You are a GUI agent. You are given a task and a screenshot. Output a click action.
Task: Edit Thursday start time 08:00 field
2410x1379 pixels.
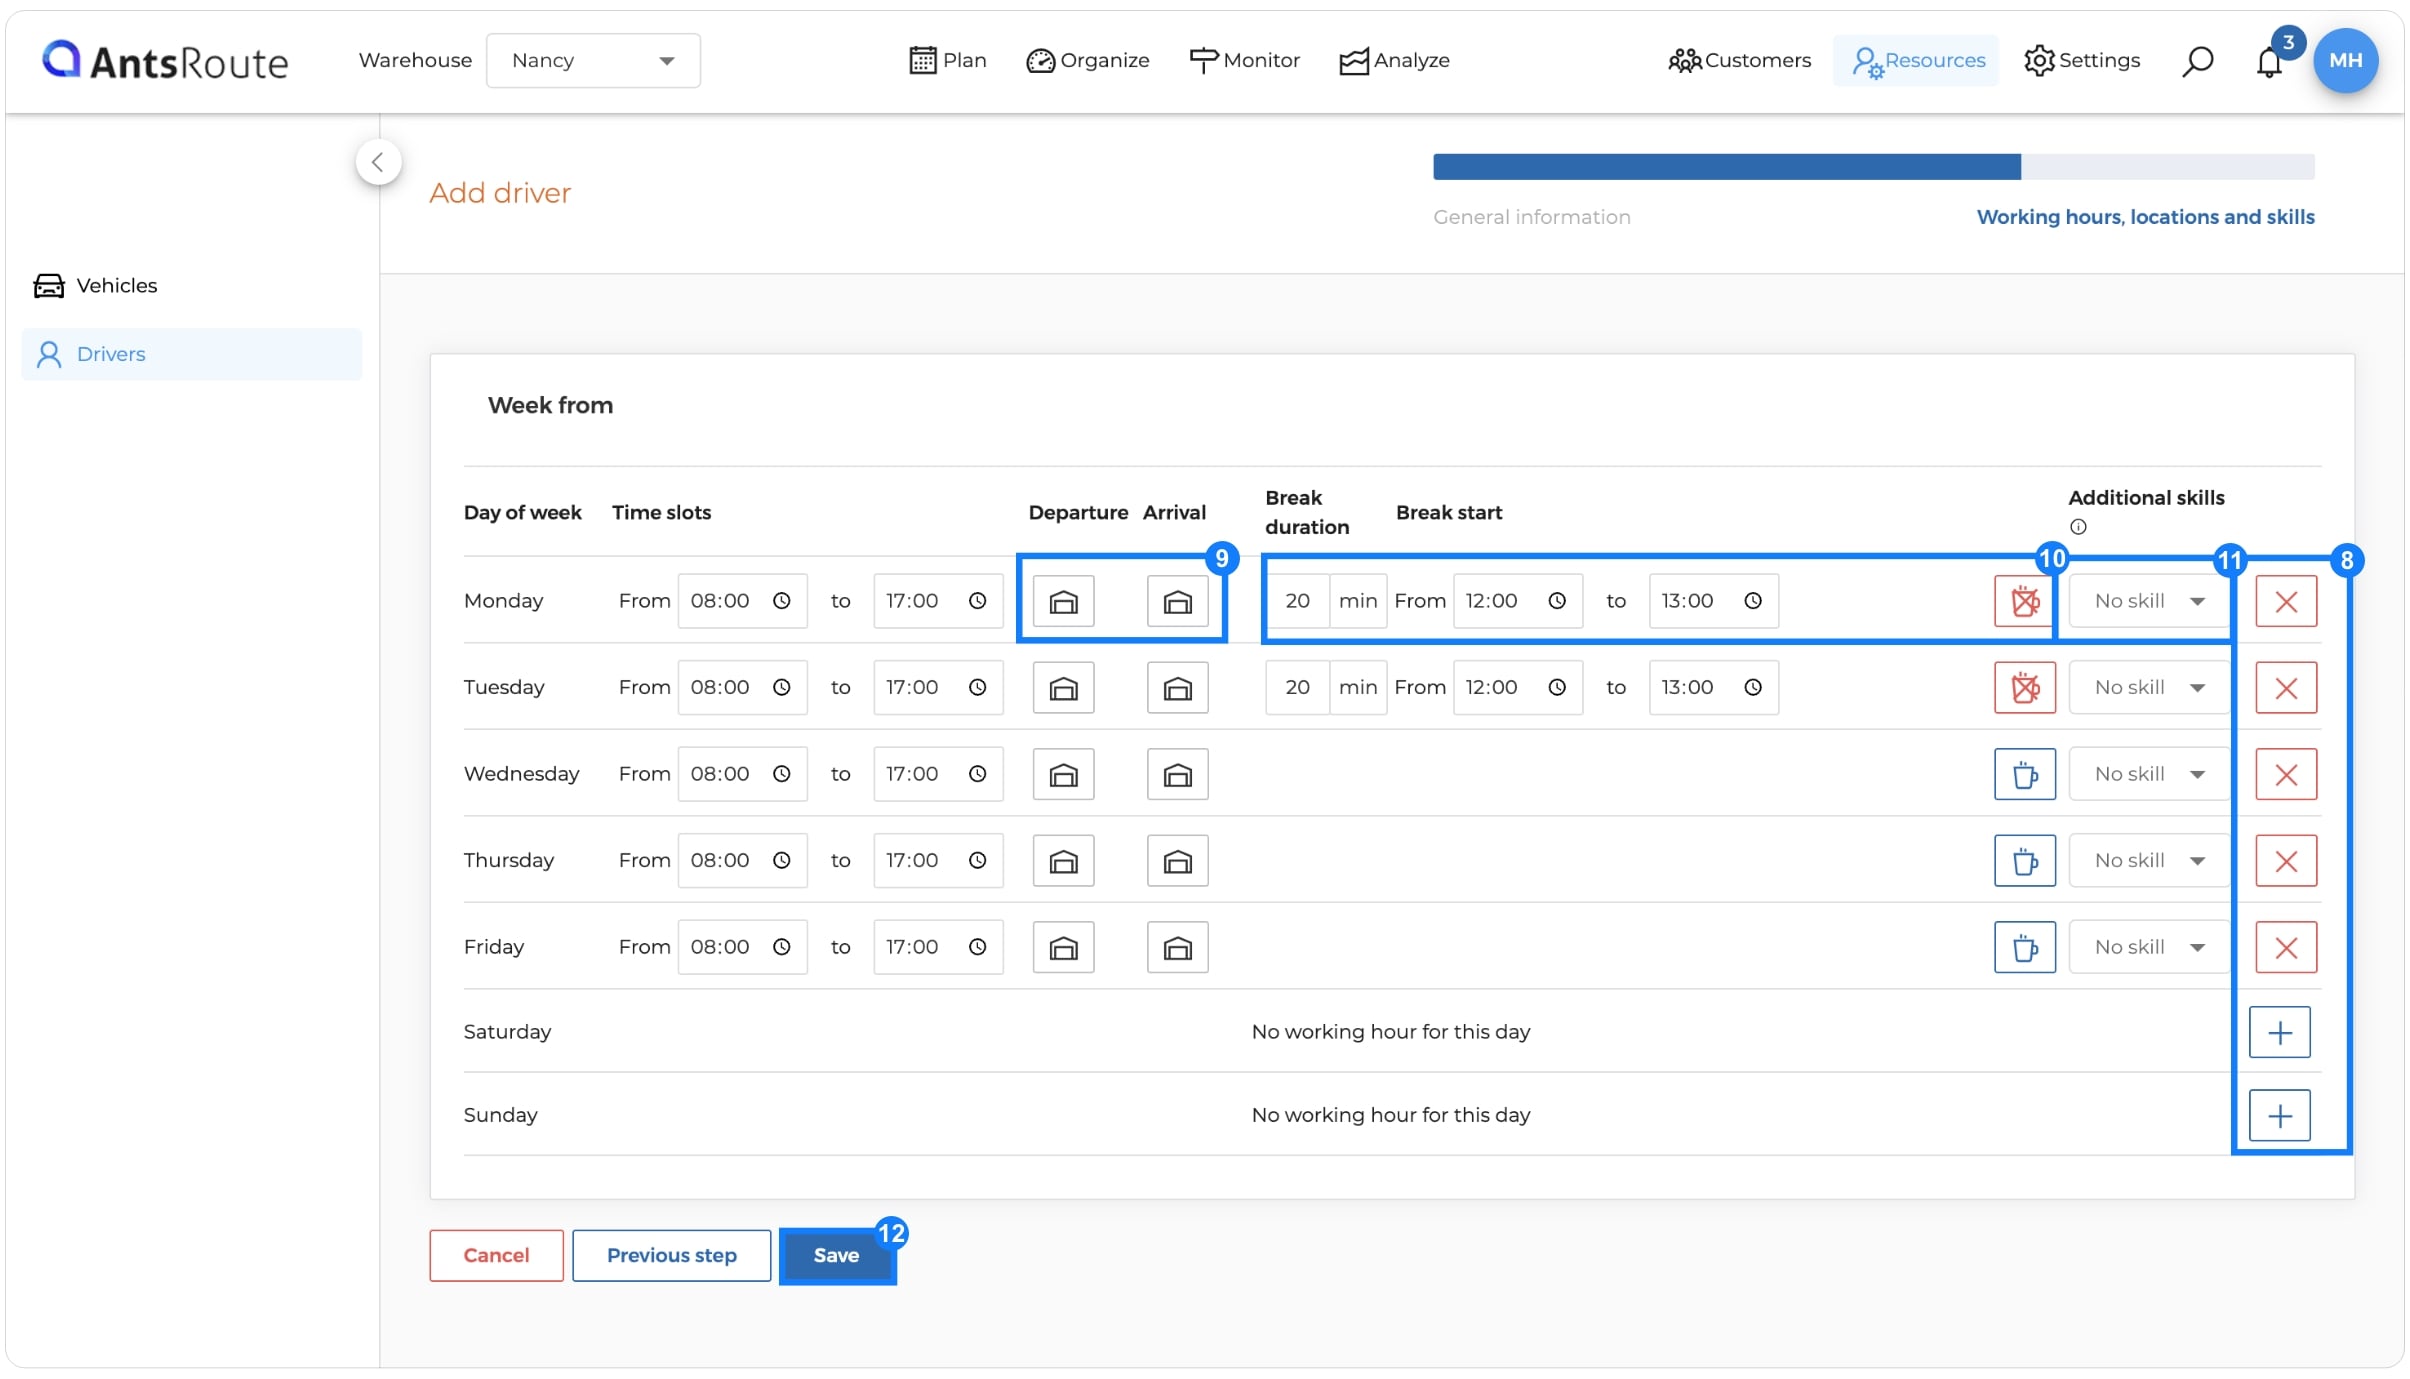click(742, 861)
